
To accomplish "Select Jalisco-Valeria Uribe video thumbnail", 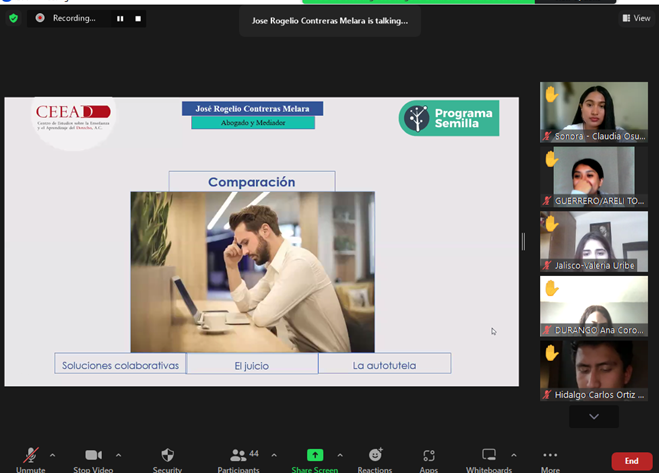I will click(x=594, y=241).
